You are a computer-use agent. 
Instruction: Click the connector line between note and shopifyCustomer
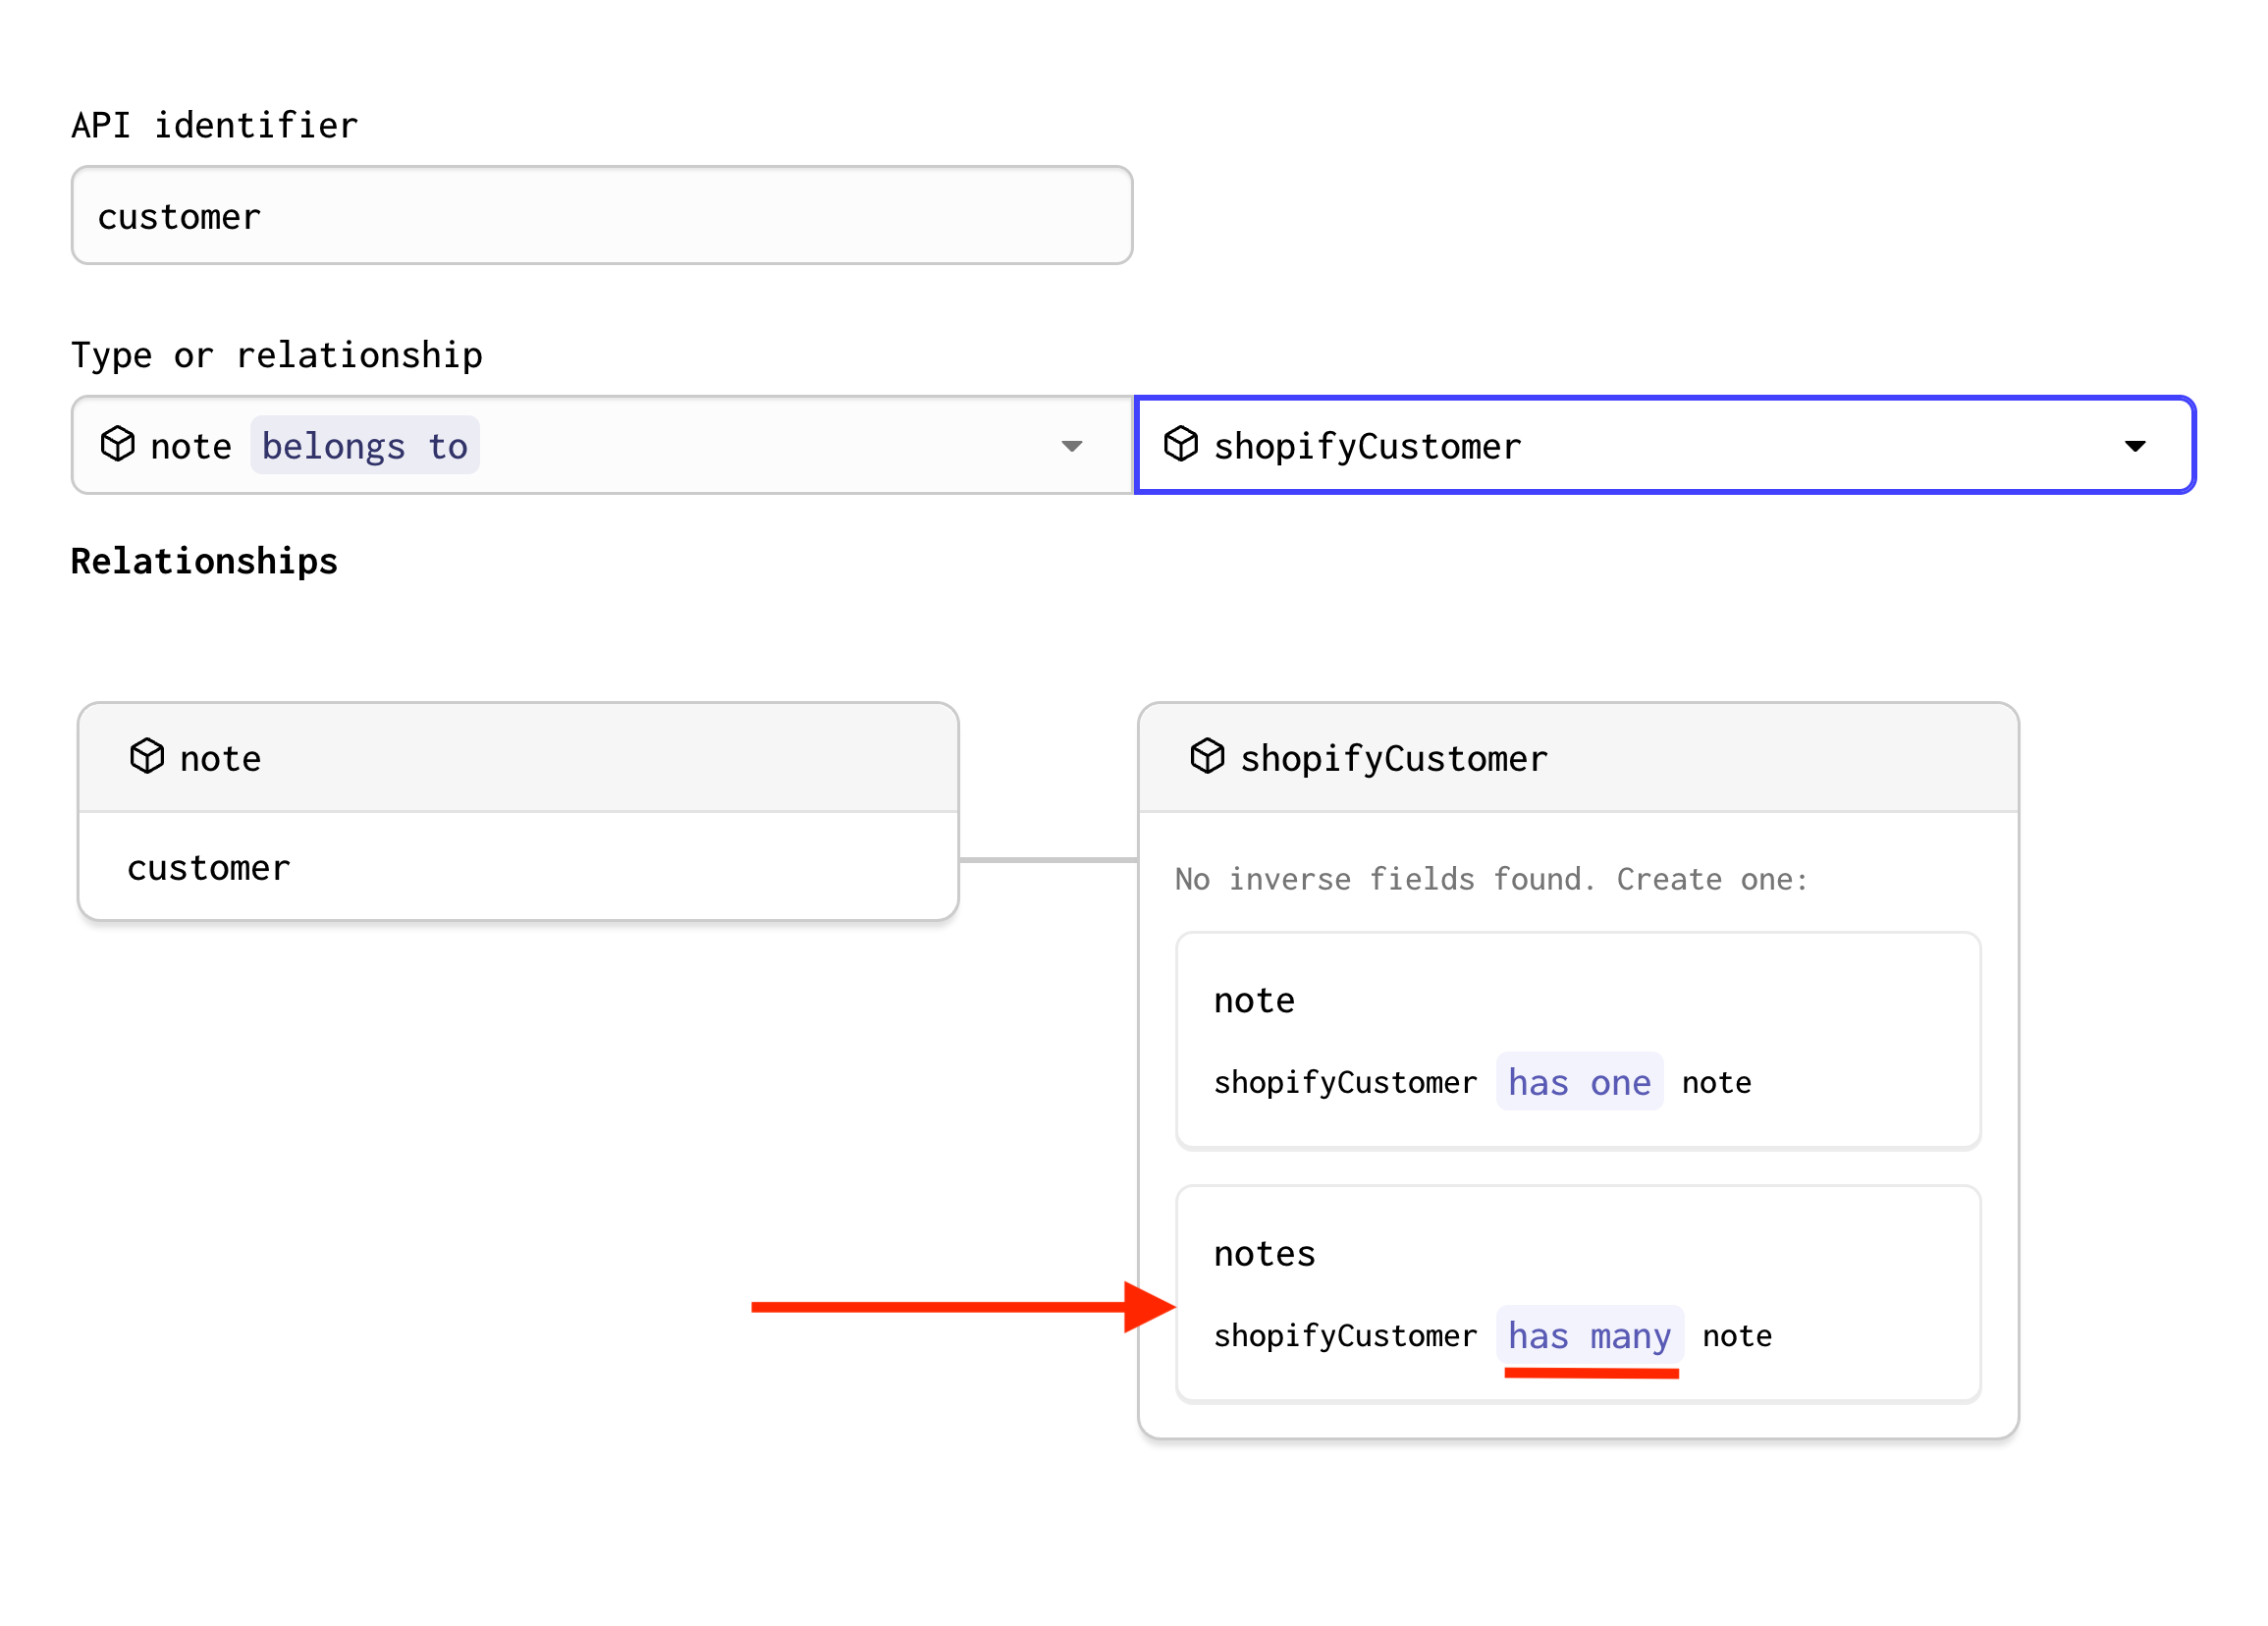point(1048,862)
